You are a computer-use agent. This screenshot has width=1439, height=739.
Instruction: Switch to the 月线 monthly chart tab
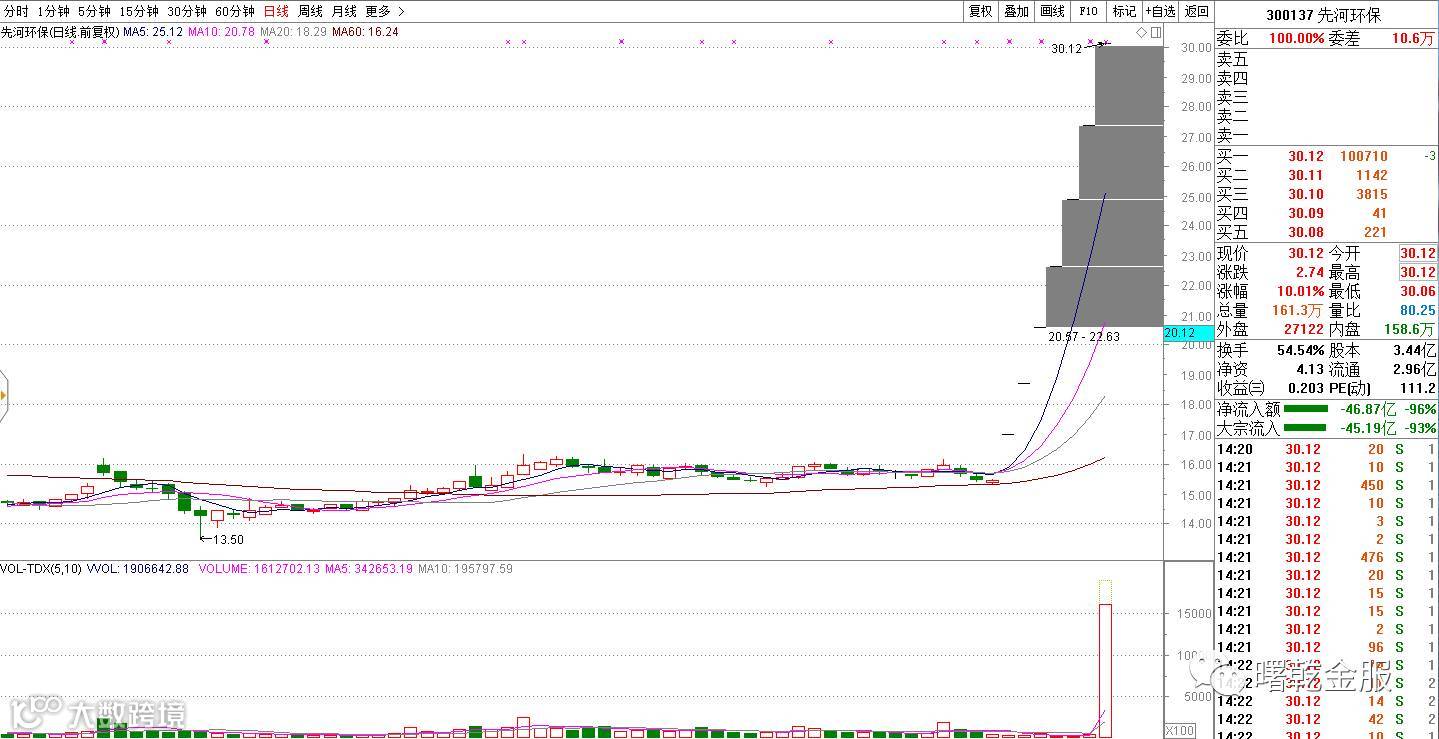[x=344, y=11]
